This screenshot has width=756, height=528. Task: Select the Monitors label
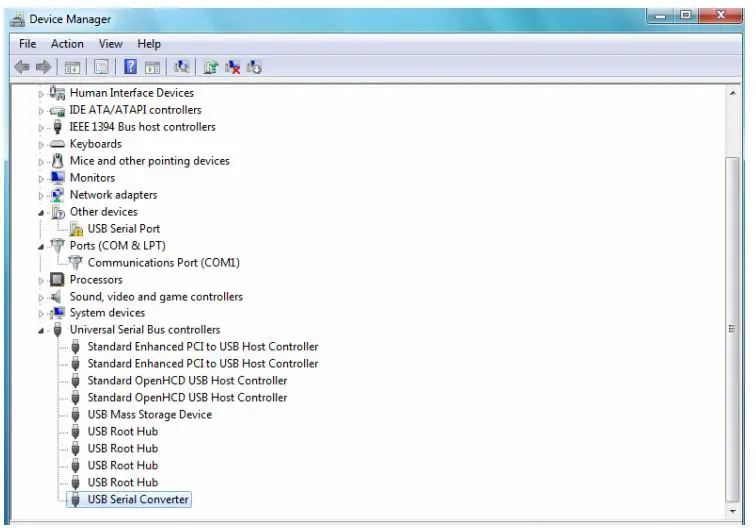(x=92, y=177)
